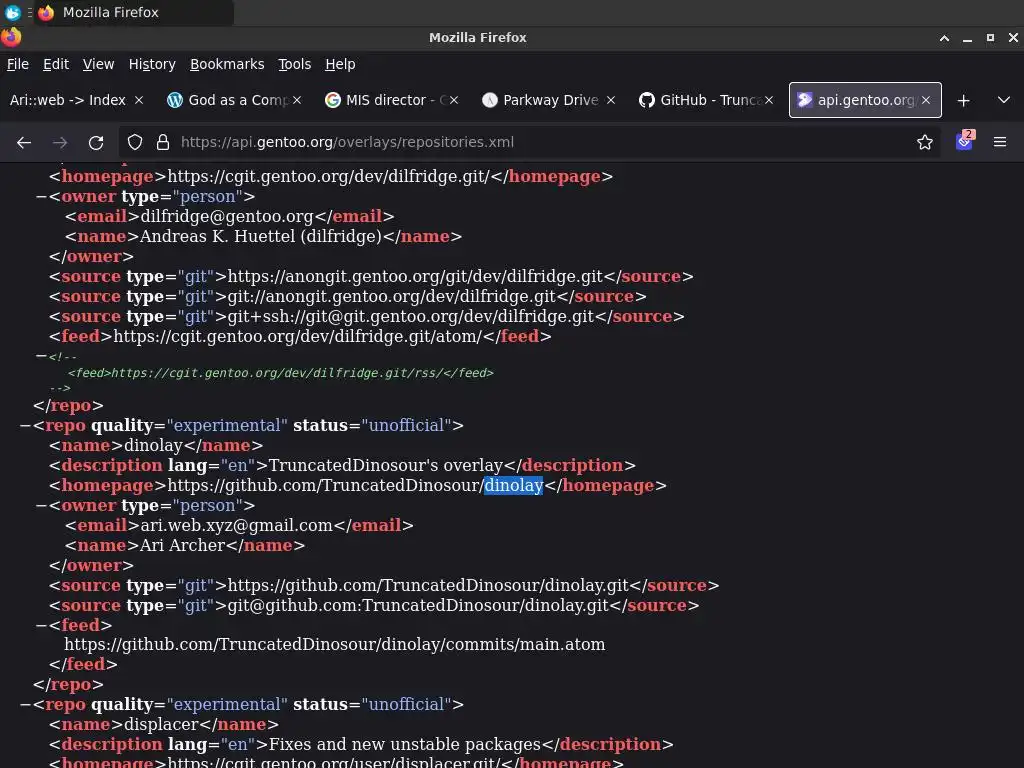
Task: Click the https://github.com/TruncatedDinosaur/dinolay.git source
Action: (428, 585)
